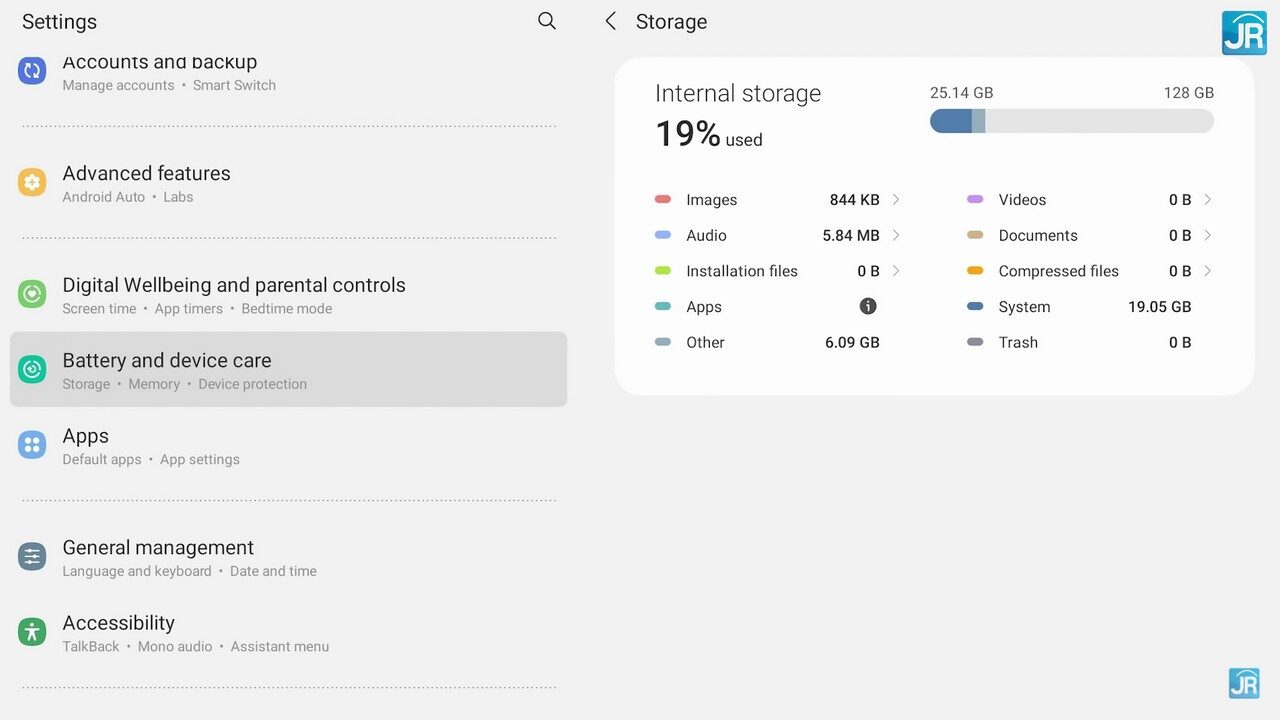Tap the General management sliders icon
The height and width of the screenshot is (720, 1280).
(32, 557)
